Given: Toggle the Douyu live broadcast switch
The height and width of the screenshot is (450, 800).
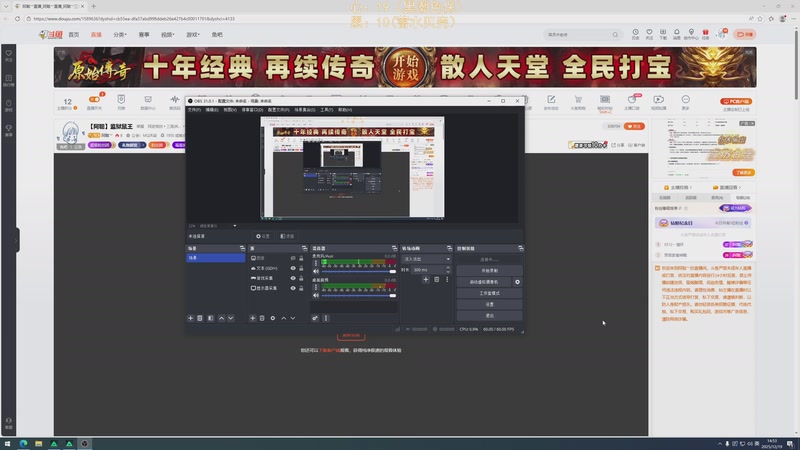Looking at the screenshot, I should [94, 99].
